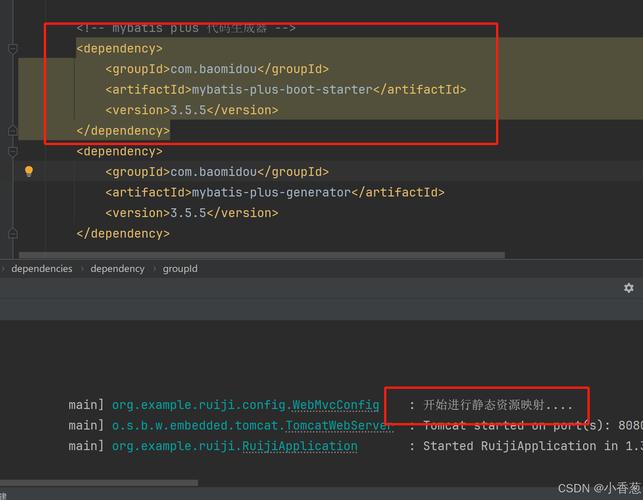
Task: Place cursor in mybatis-plus-boot-starter artifactId text
Action: point(281,90)
